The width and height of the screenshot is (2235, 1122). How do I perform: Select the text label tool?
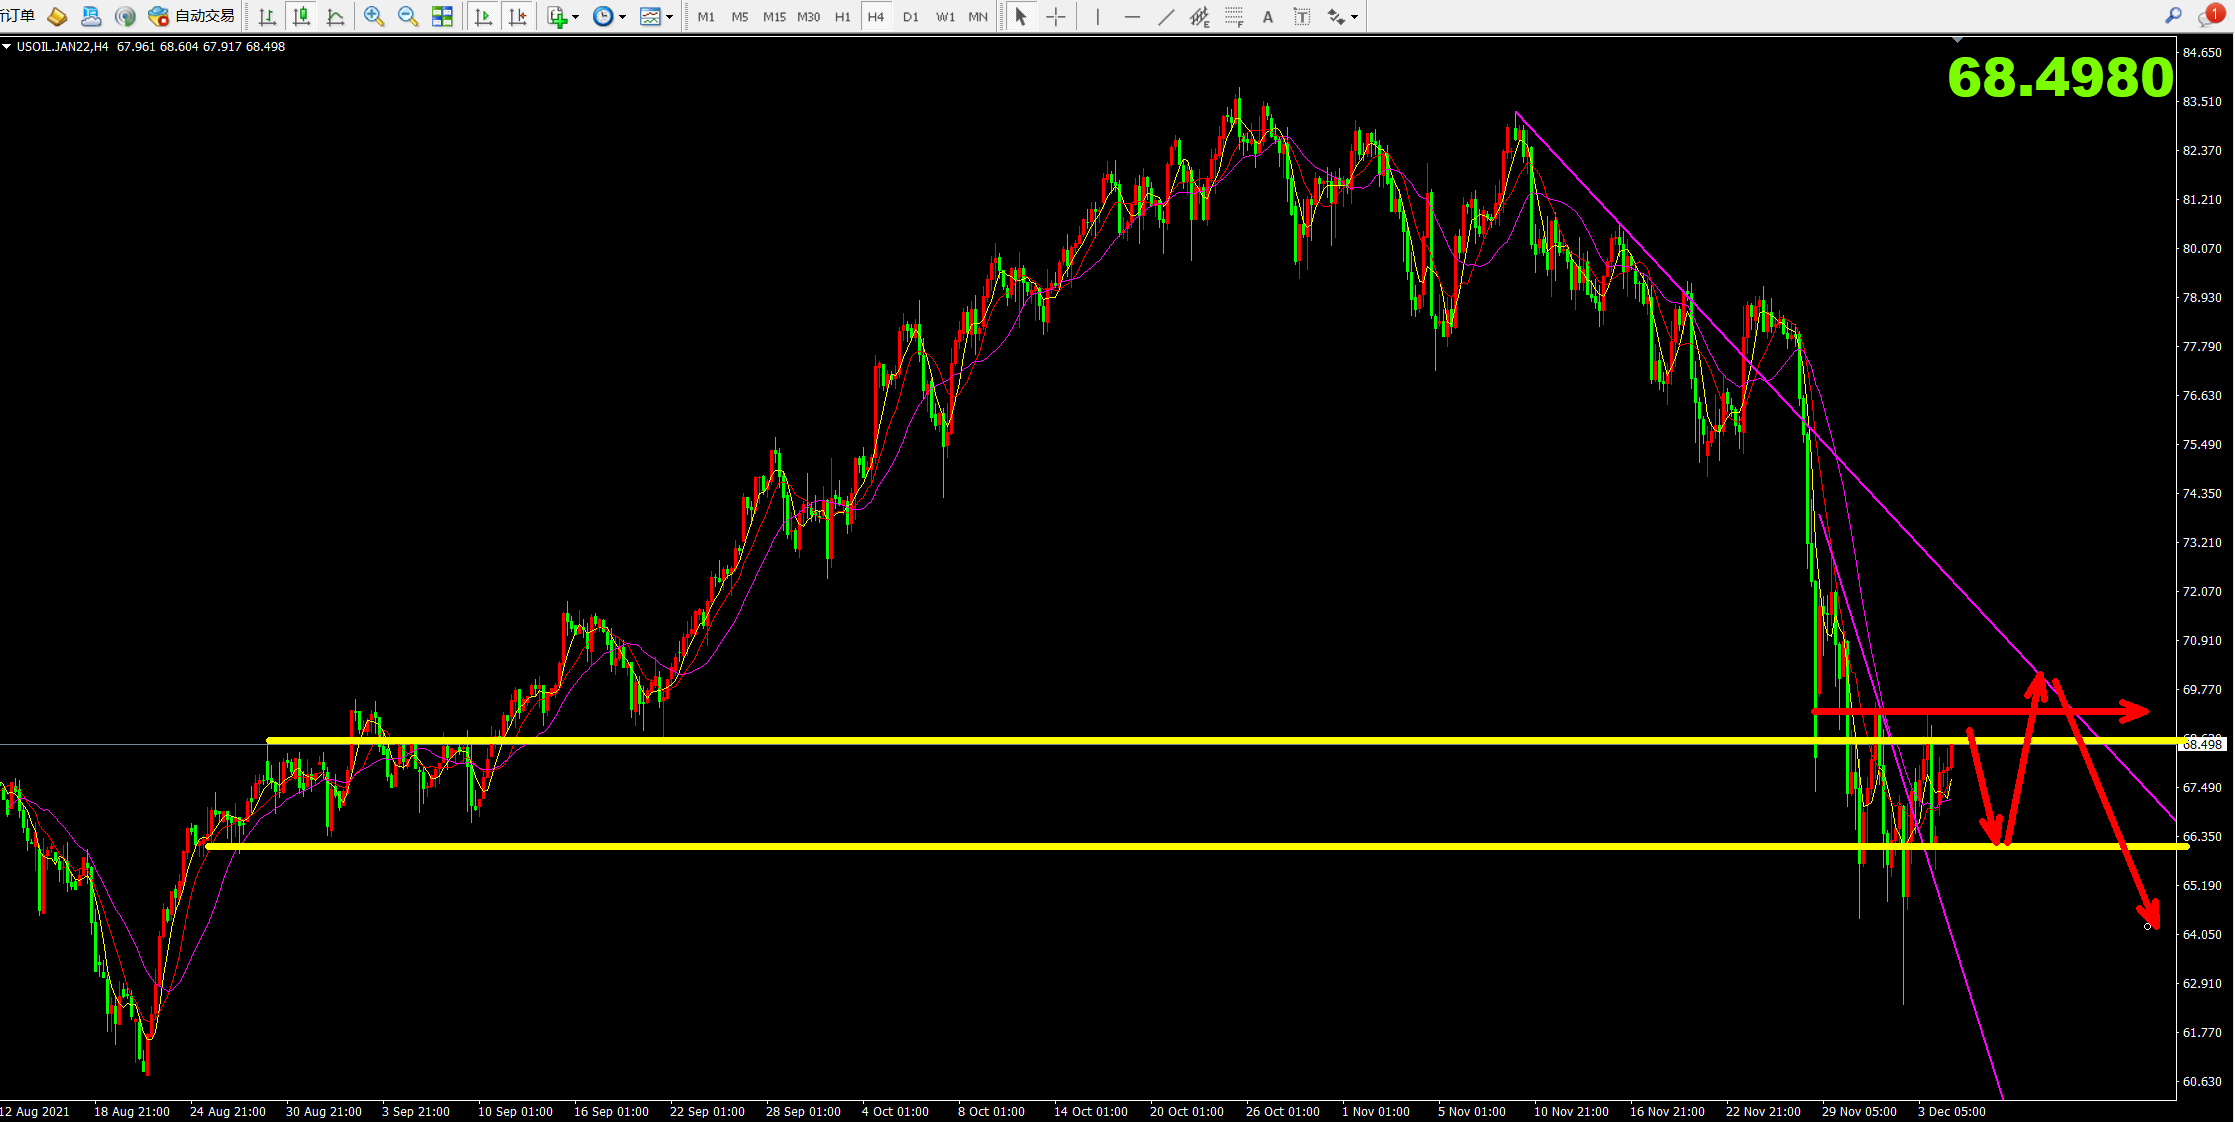click(x=1302, y=16)
